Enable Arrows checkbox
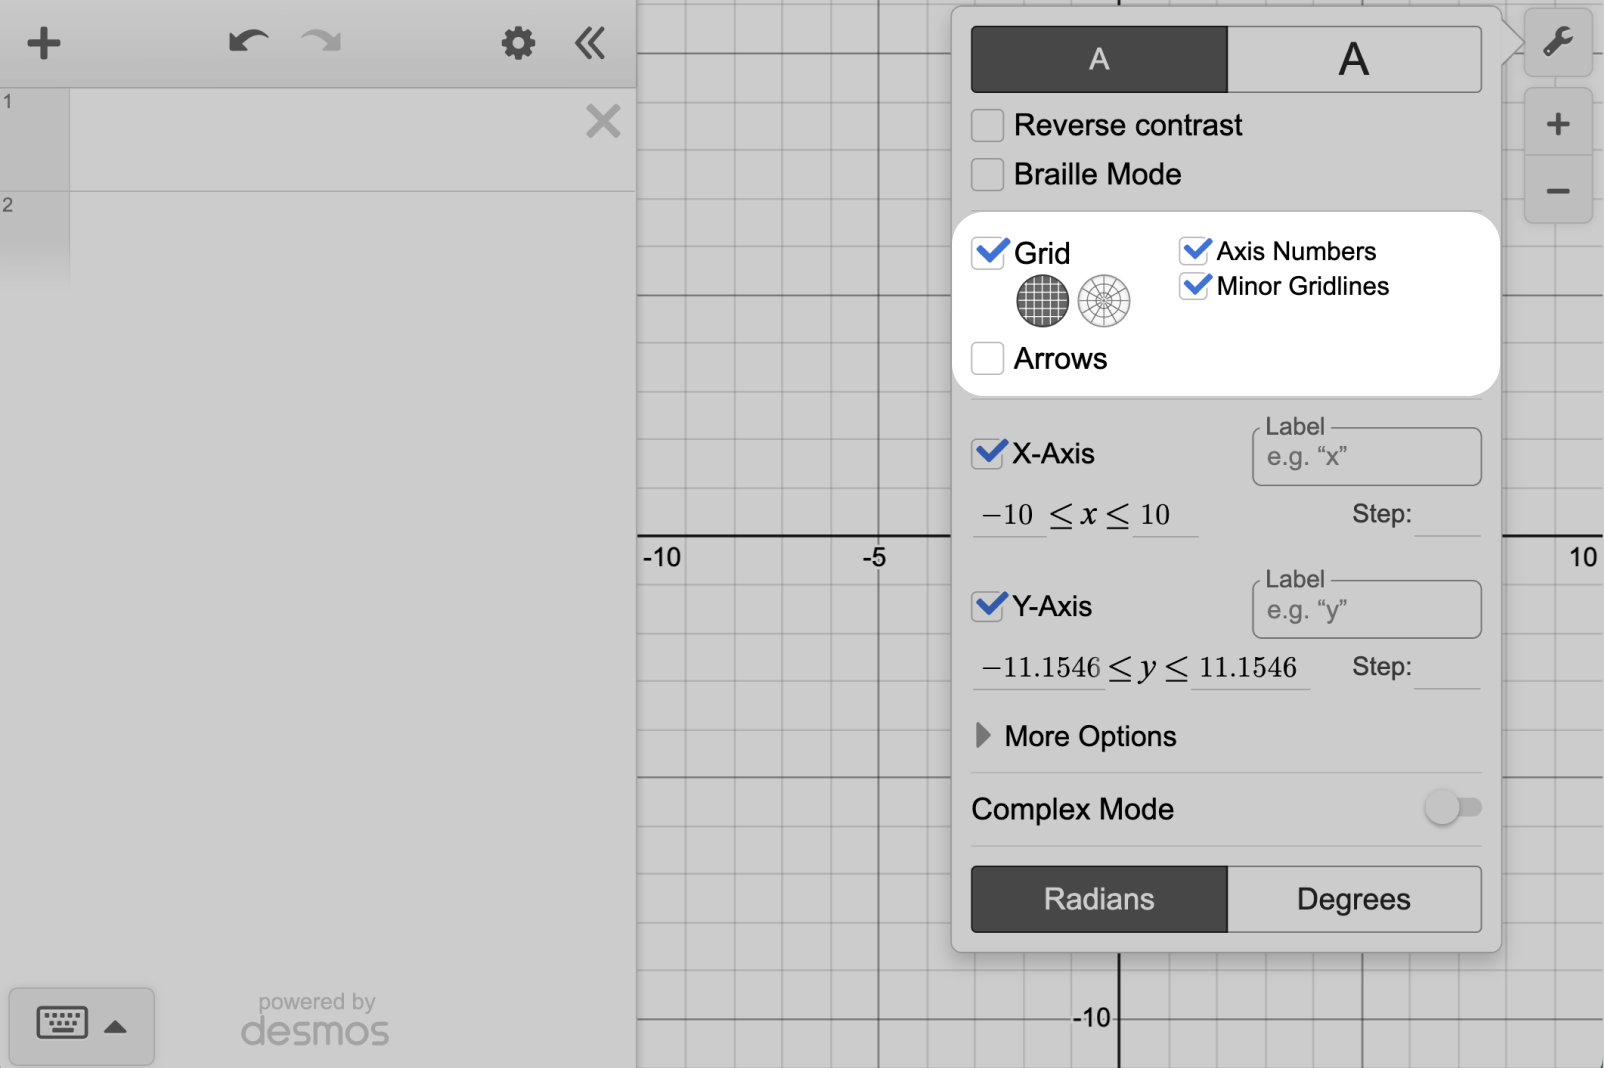 [987, 358]
